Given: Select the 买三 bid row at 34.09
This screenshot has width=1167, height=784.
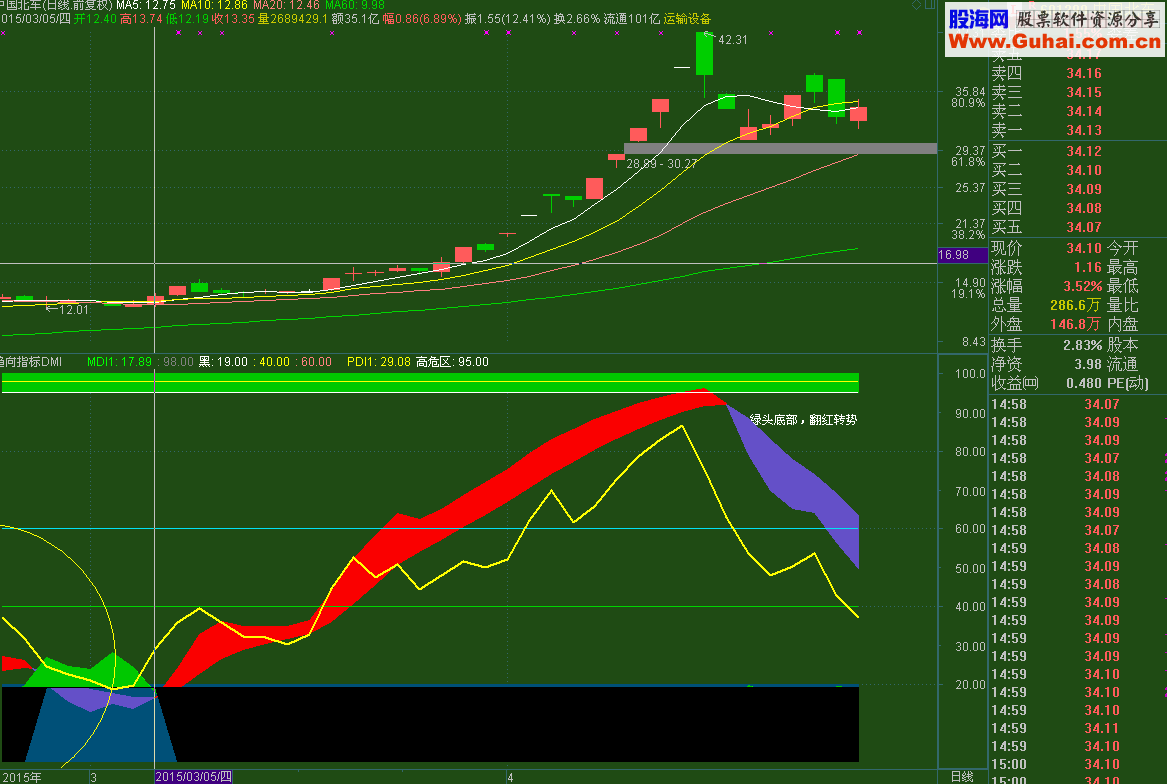Looking at the screenshot, I should pos(1046,190).
